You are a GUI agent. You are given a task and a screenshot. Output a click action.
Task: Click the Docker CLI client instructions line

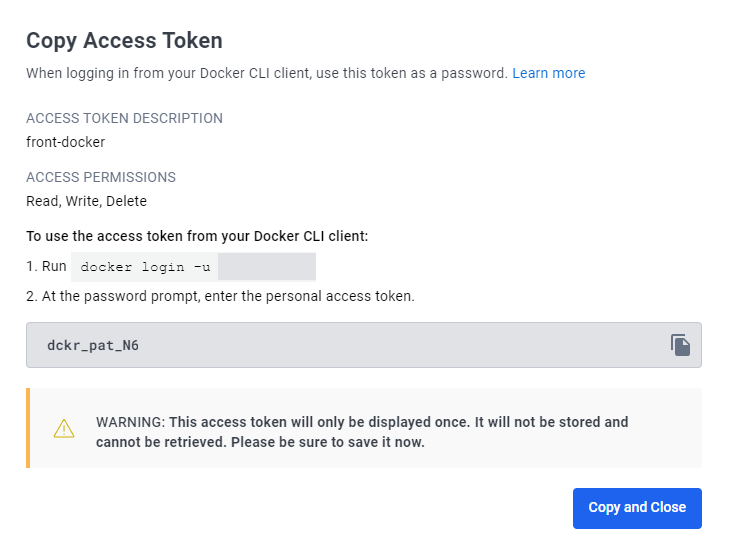[x=197, y=236]
